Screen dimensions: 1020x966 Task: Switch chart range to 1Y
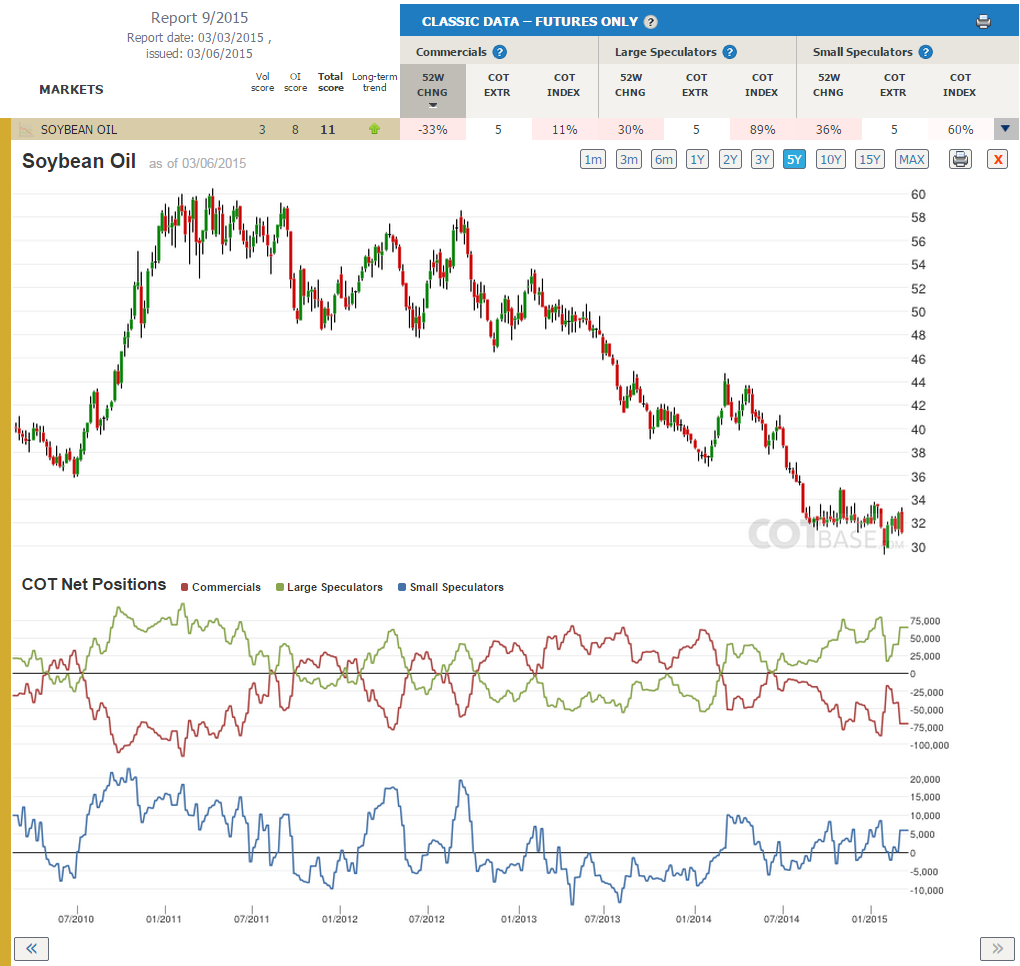point(697,159)
